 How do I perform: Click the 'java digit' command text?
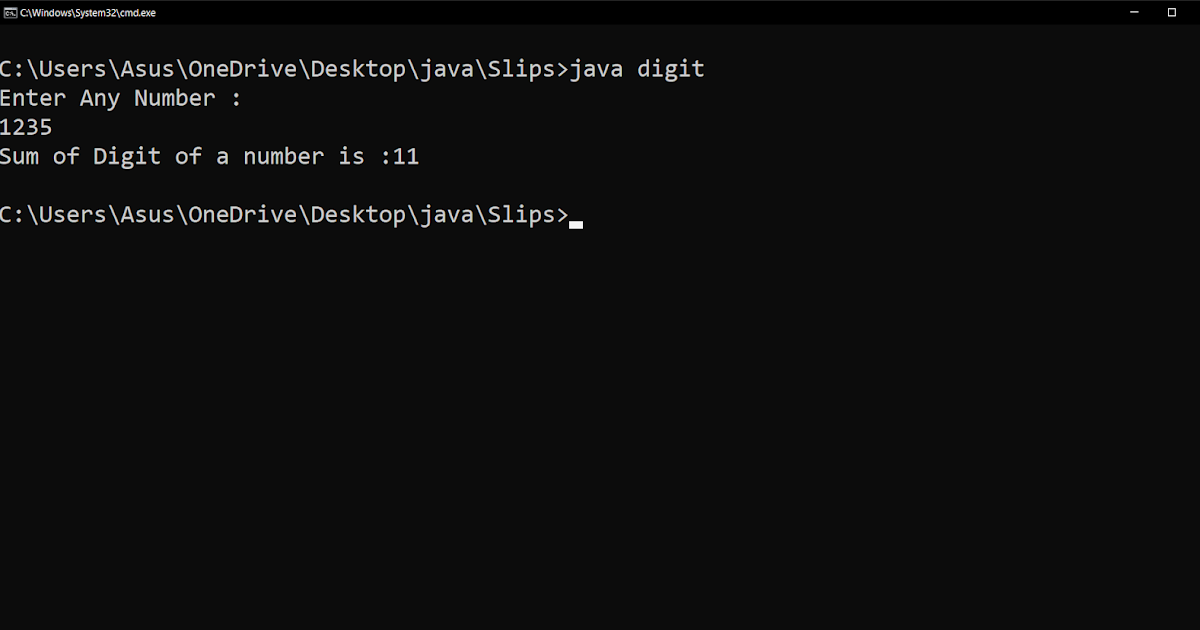637,69
